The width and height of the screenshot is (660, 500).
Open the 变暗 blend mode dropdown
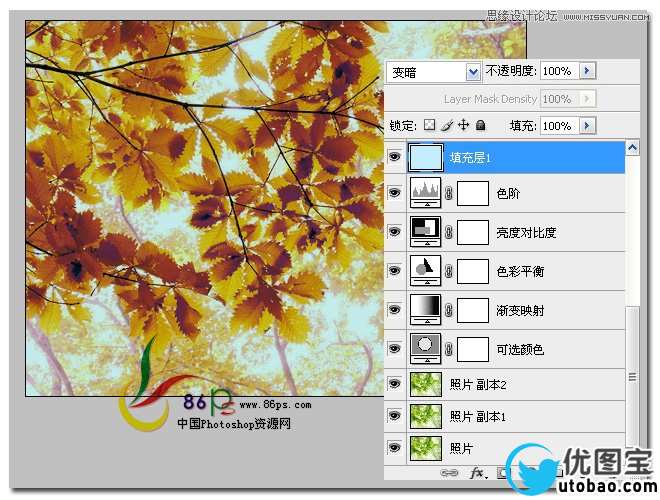click(473, 72)
